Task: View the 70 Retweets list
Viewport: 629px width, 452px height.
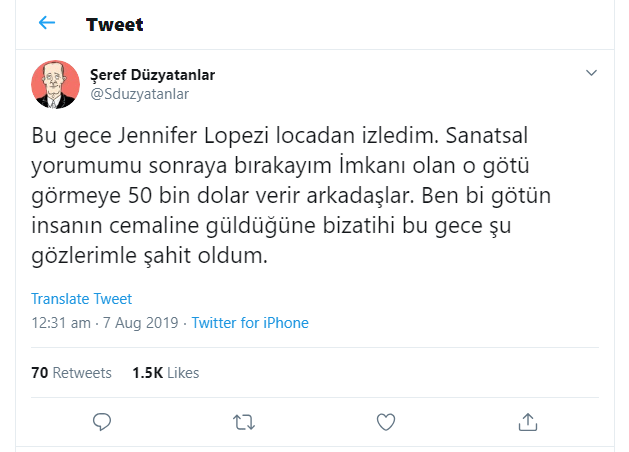Action: (x=71, y=373)
